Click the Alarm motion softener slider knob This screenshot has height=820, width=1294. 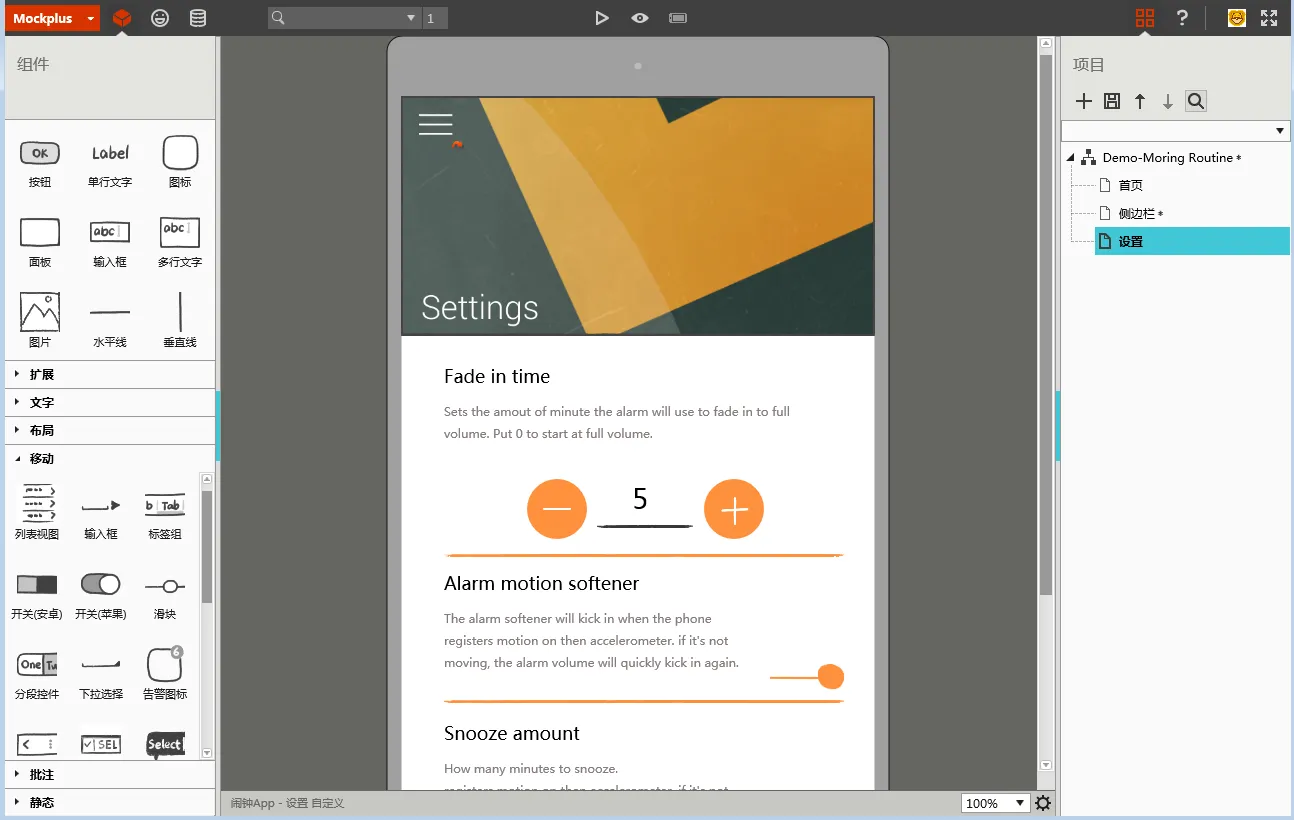(831, 677)
